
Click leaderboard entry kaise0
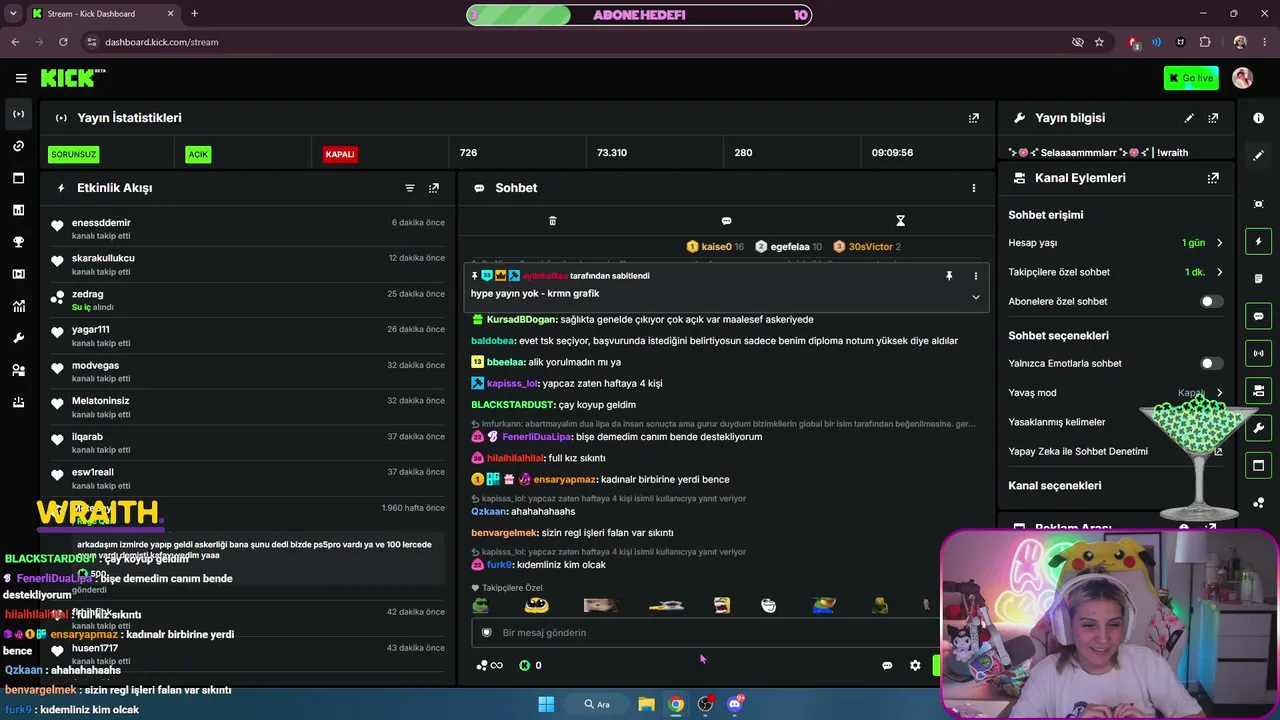[715, 246]
